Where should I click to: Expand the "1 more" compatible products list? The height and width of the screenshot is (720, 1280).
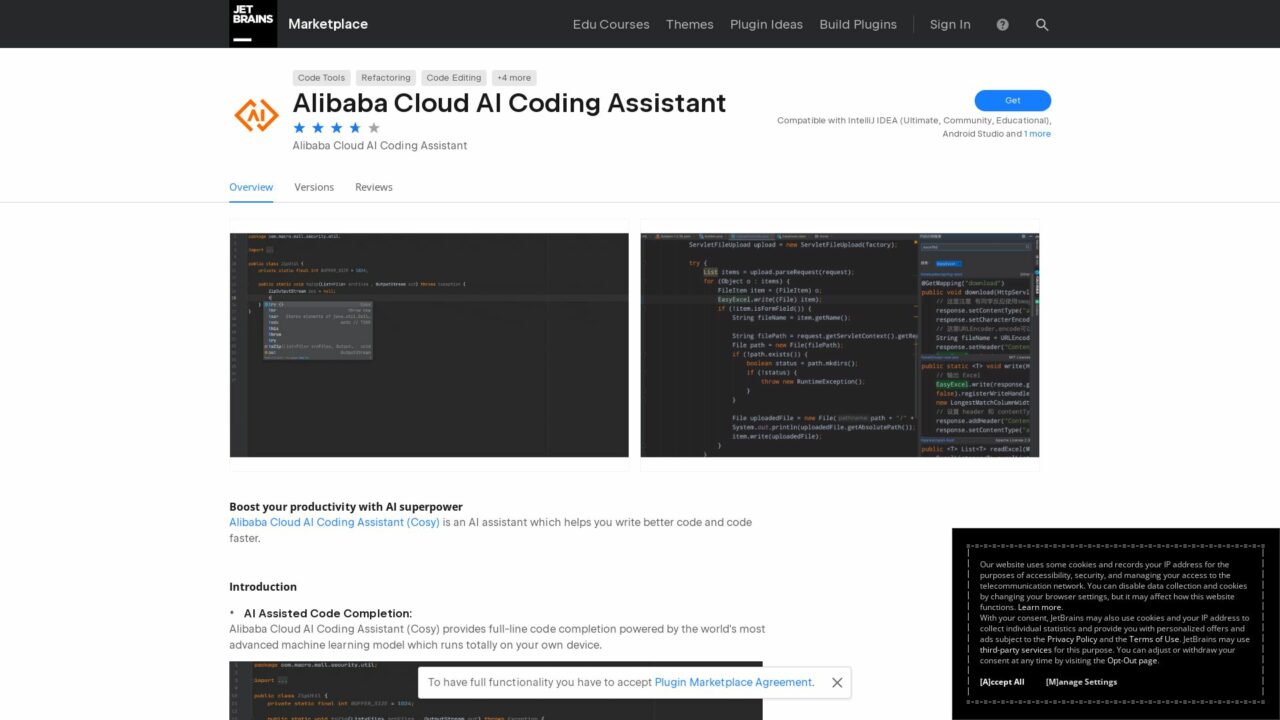pyautogui.click(x=1037, y=133)
